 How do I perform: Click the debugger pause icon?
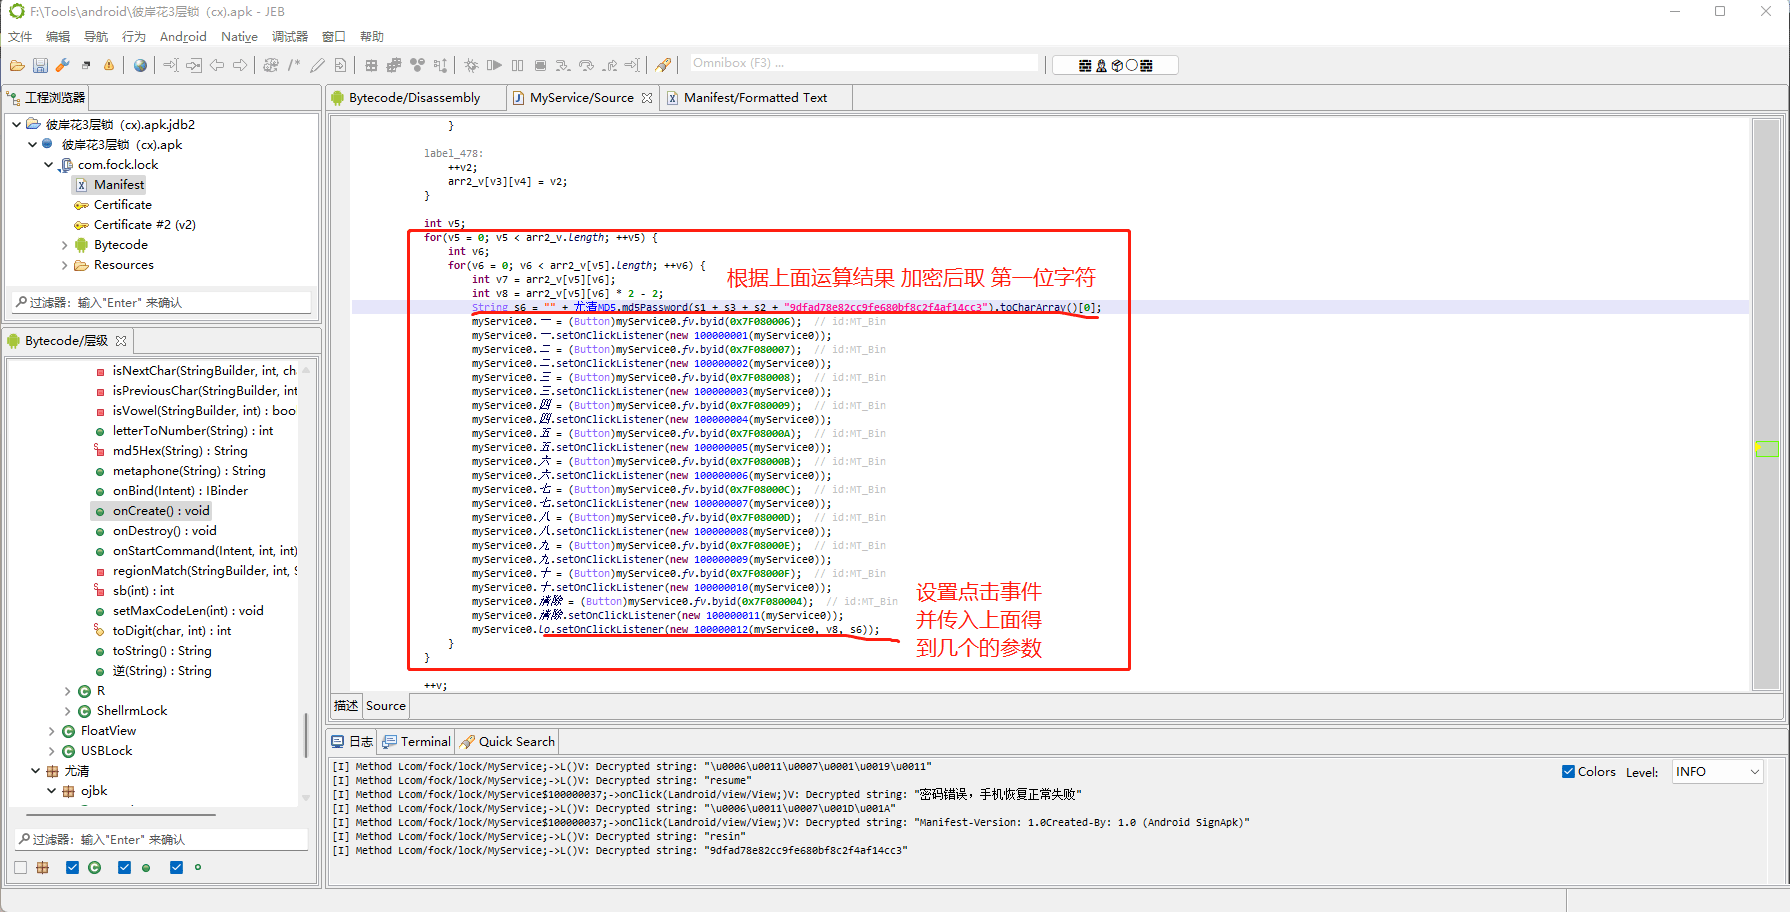tap(517, 65)
